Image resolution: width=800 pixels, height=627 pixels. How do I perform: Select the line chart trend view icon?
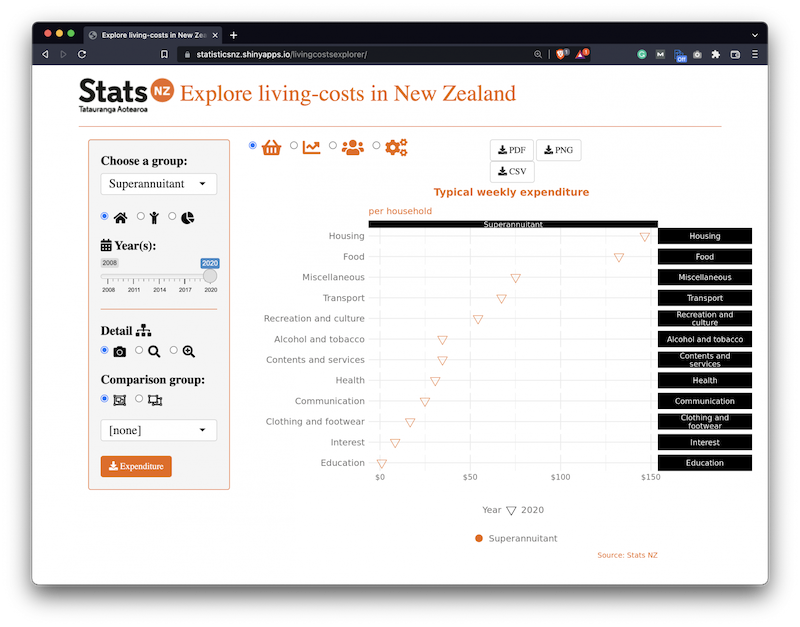pos(311,147)
